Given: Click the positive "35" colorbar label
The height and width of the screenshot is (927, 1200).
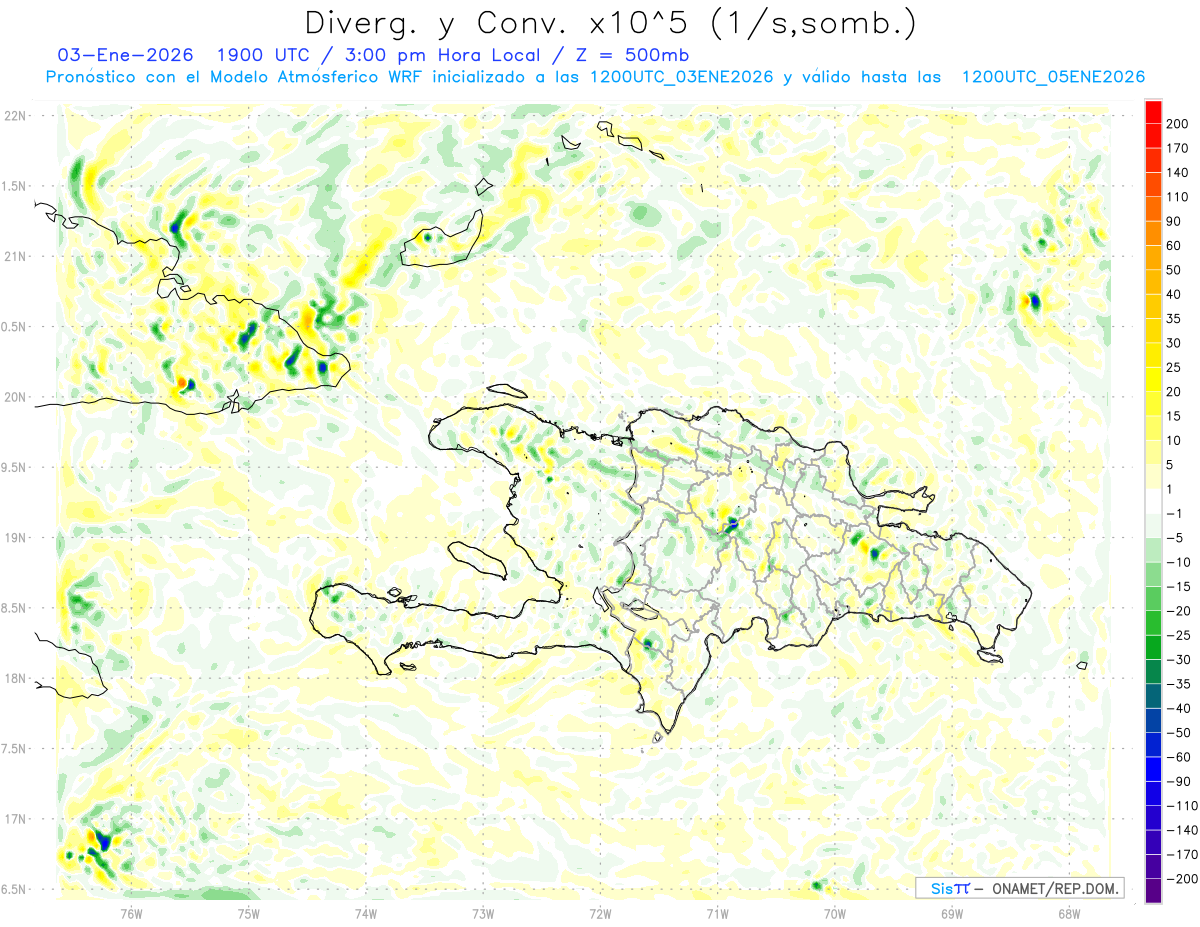Looking at the screenshot, I should tap(1174, 319).
